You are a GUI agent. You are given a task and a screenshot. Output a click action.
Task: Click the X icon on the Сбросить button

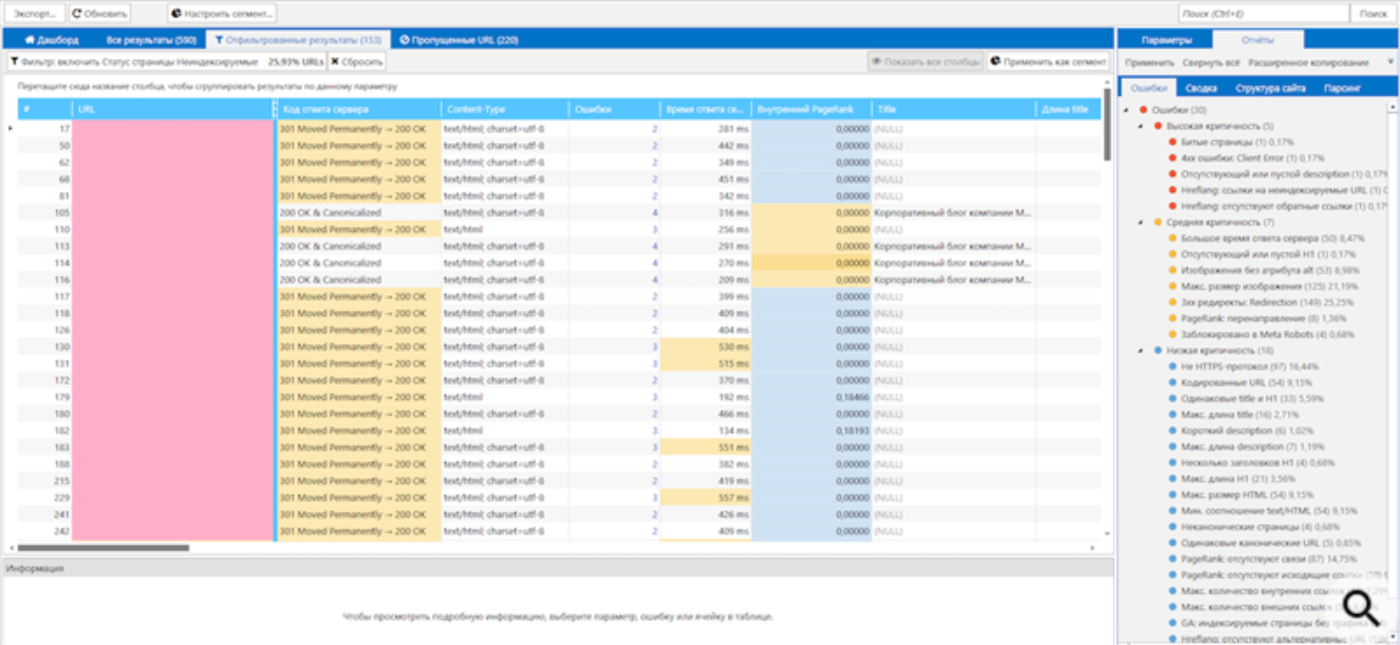[x=334, y=62]
